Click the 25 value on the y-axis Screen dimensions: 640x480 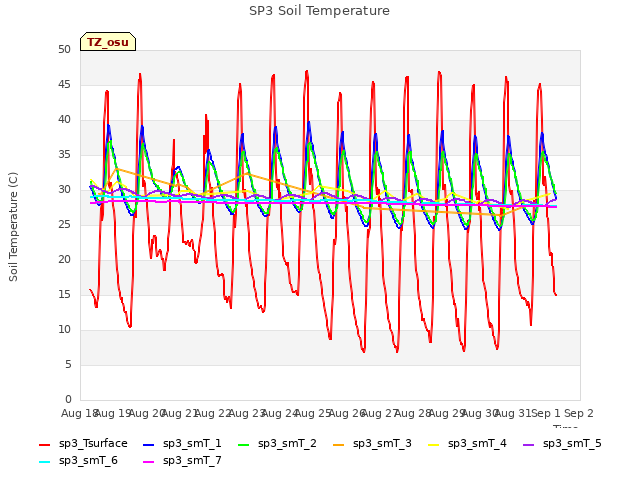(x=64, y=224)
